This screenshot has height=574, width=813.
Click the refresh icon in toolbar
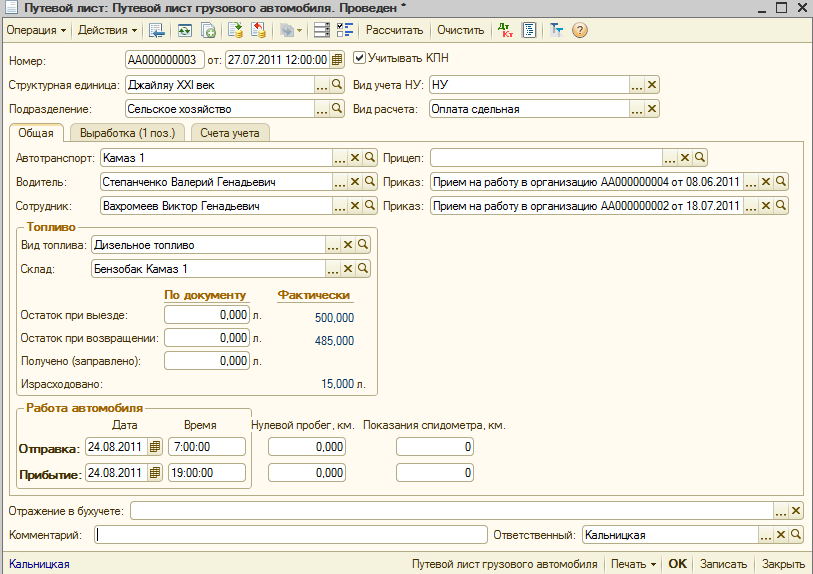(x=184, y=30)
